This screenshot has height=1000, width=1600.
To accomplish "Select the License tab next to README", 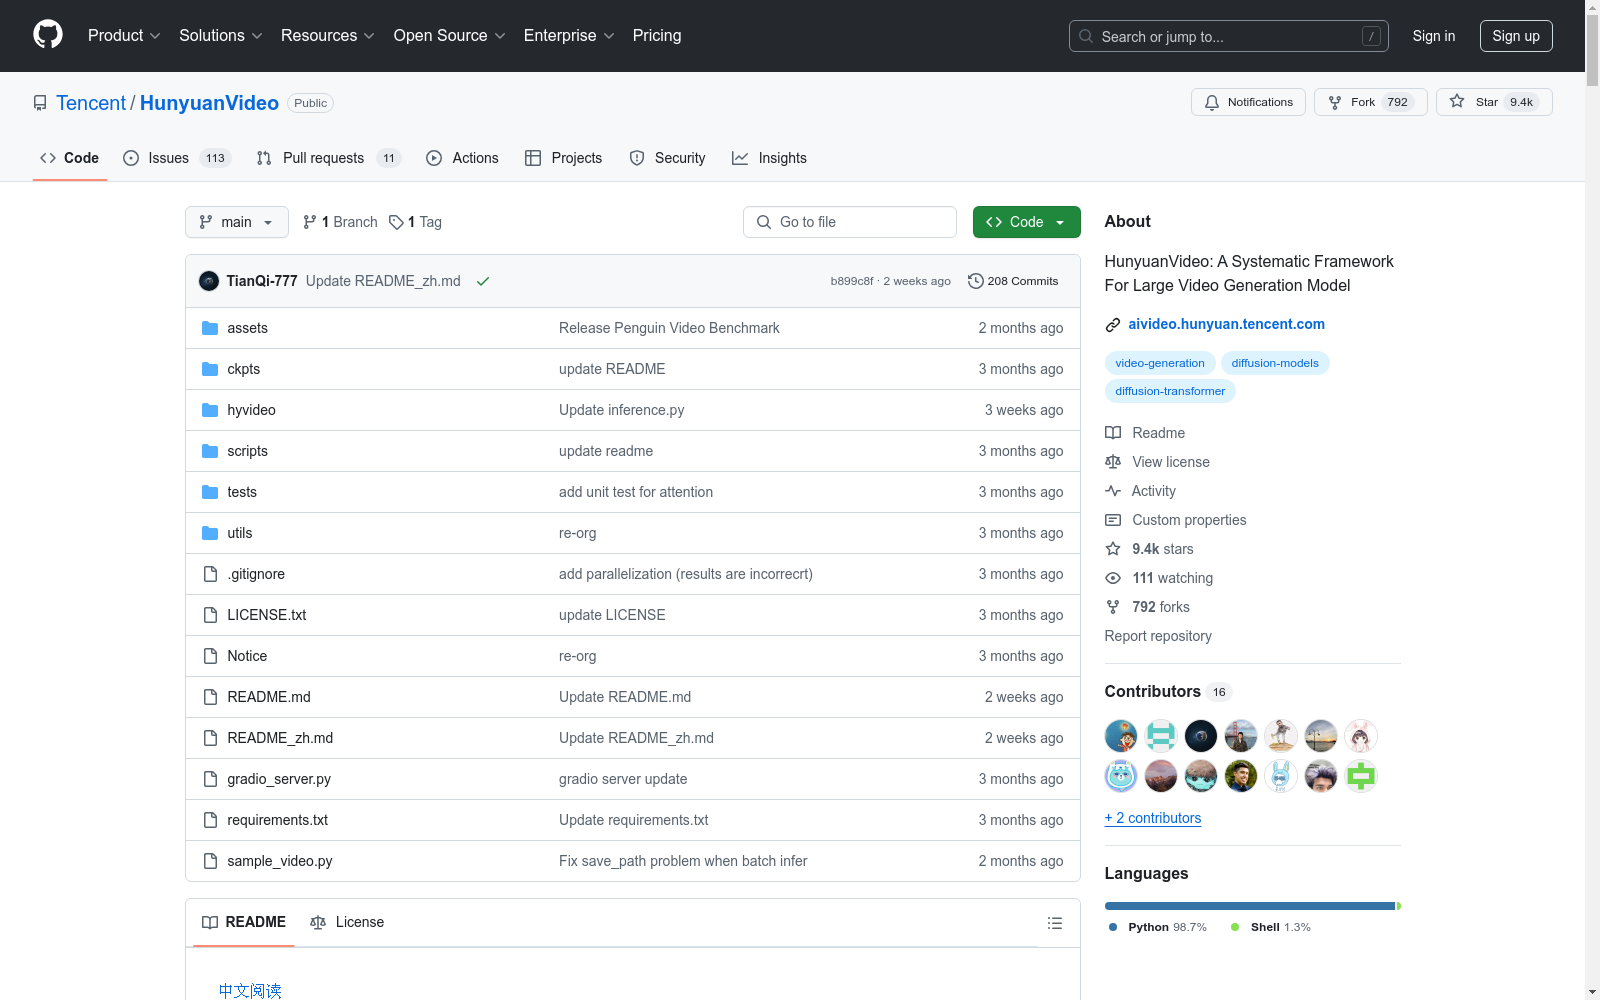I will (x=347, y=922).
